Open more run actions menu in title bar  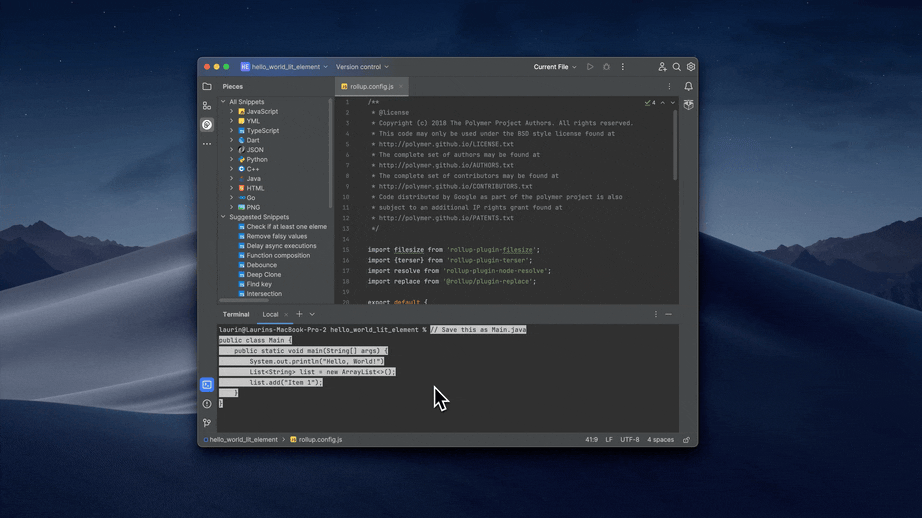(x=623, y=67)
